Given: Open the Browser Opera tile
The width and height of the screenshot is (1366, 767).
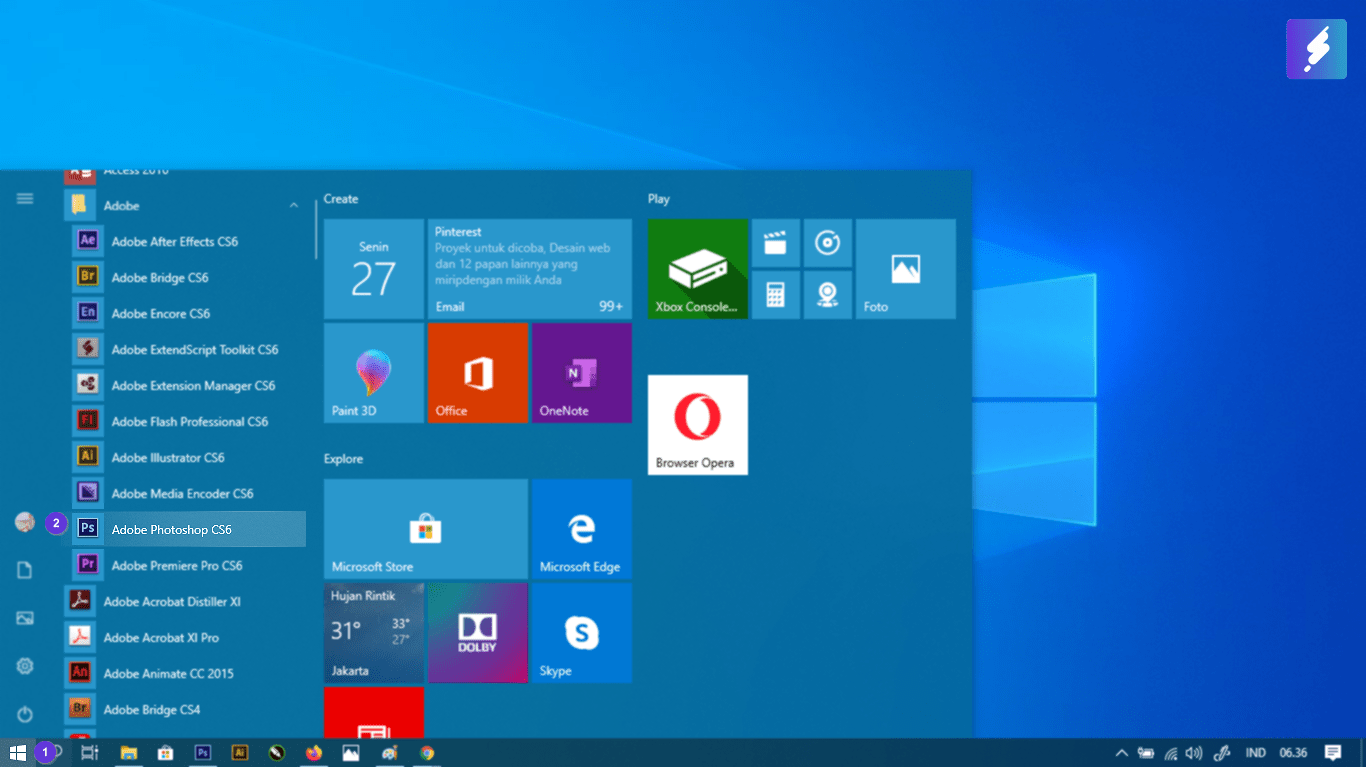Looking at the screenshot, I should (x=697, y=424).
